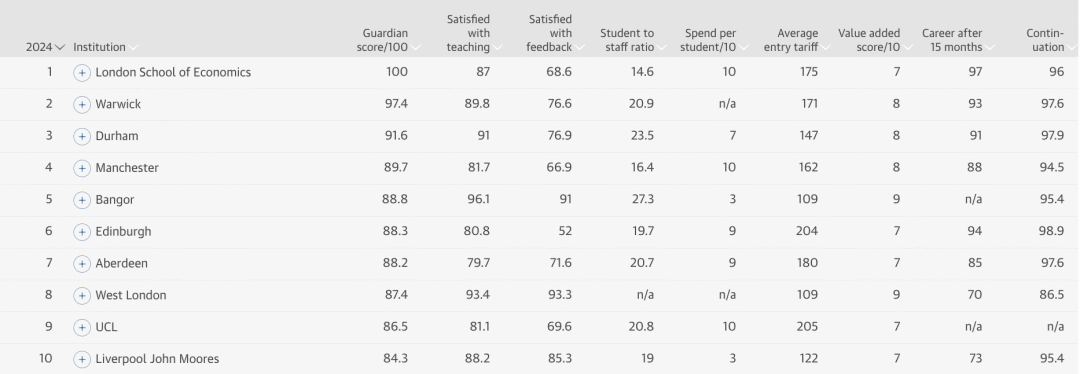Click the plus icon beside Aberdeen
The height and width of the screenshot is (374, 1080).
point(82,263)
